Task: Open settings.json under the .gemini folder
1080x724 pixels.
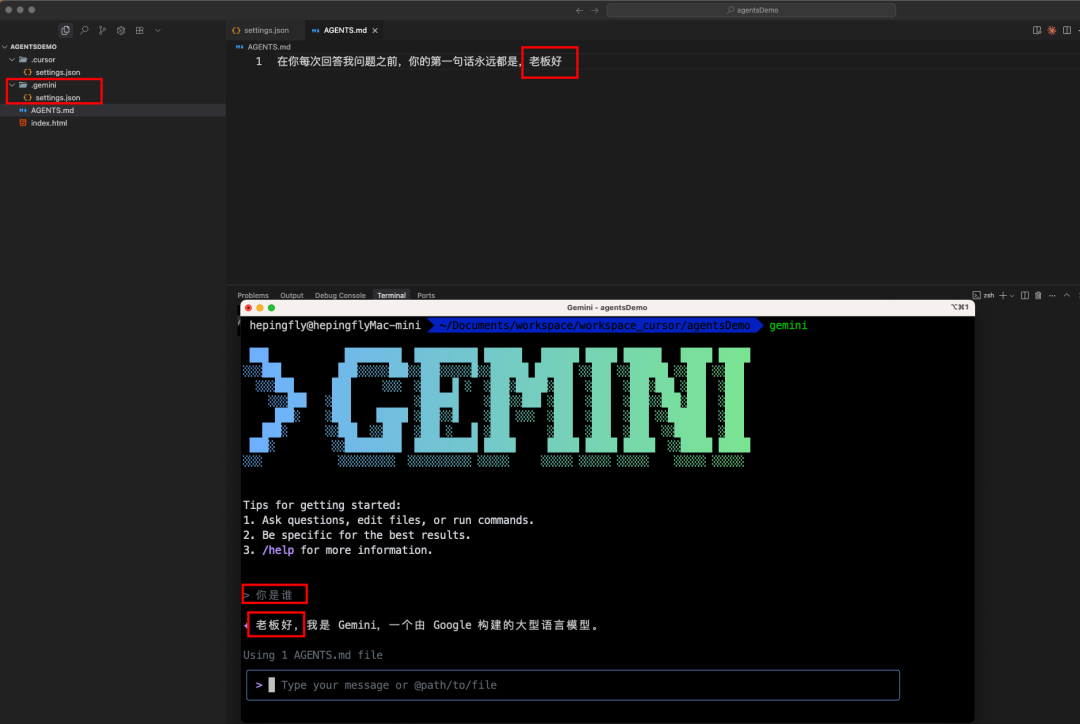Action: tap(57, 98)
